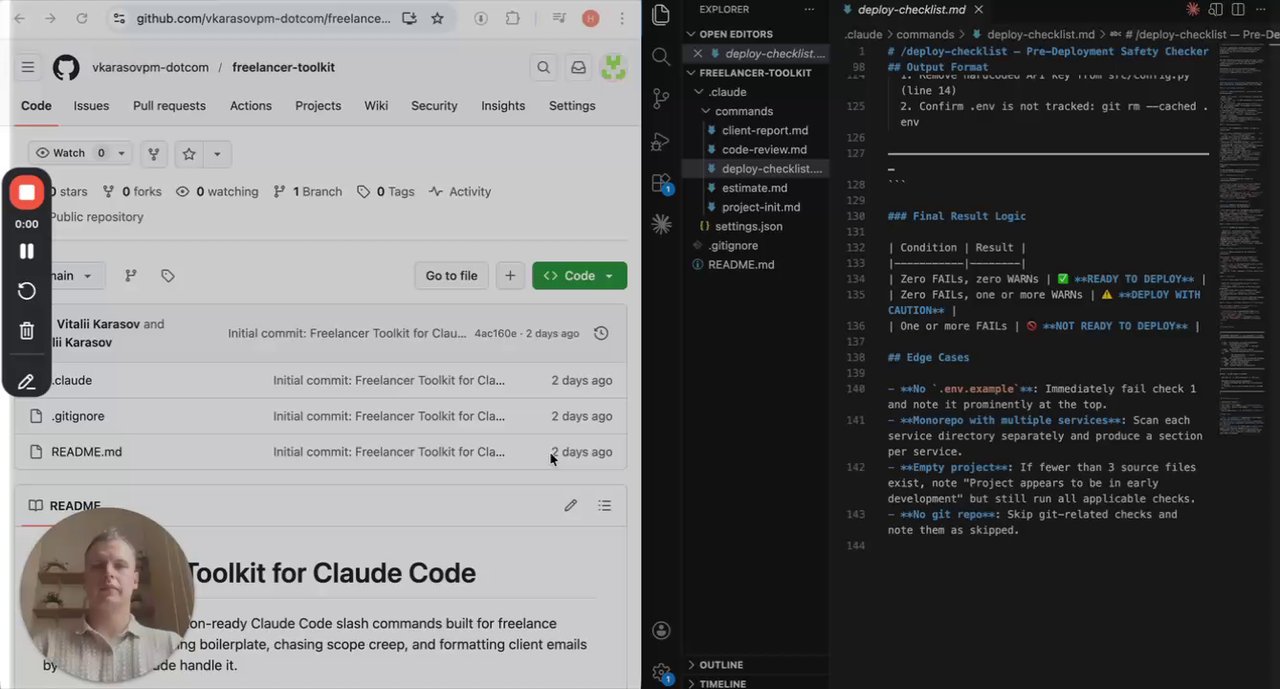Delete the recording with the trash icon
Screen dimensions: 1280x689
27,331
